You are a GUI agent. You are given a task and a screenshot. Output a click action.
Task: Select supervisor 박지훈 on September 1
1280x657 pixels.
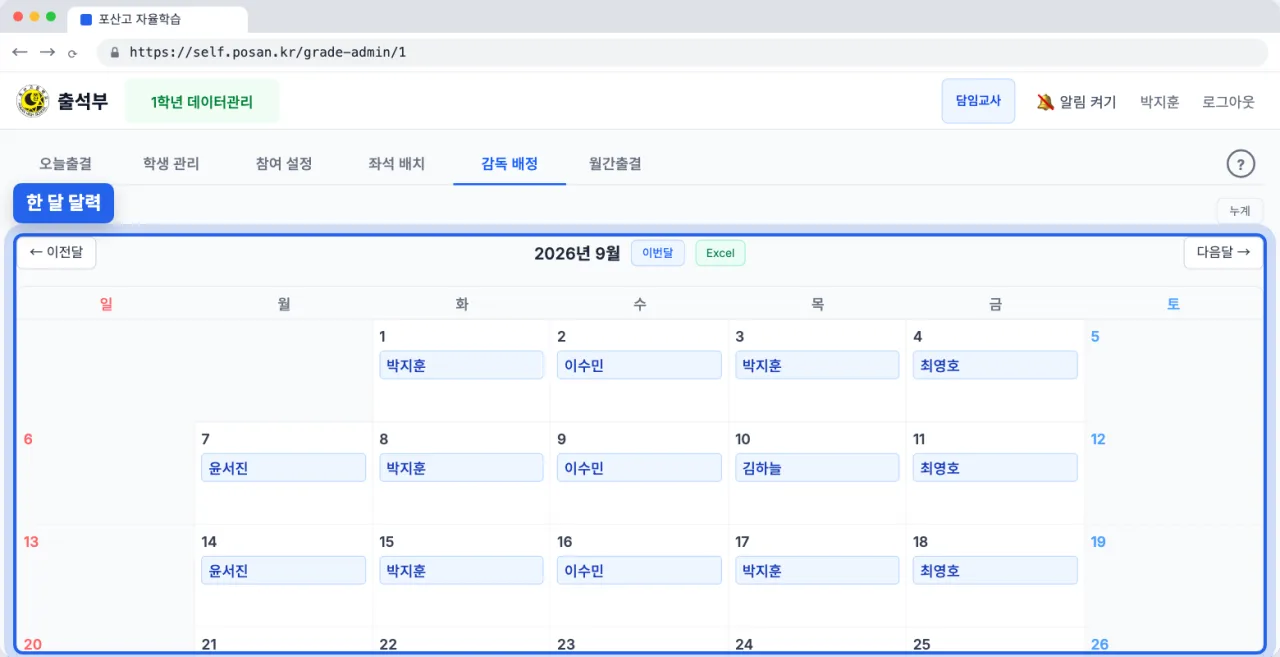(x=461, y=365)
